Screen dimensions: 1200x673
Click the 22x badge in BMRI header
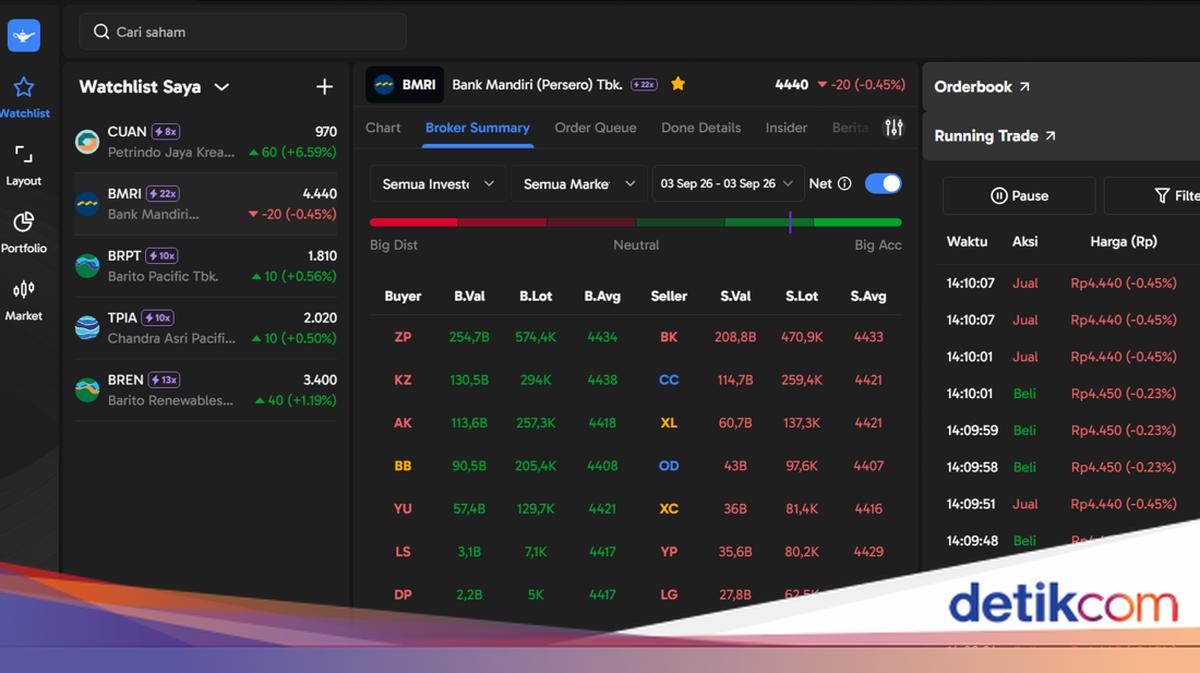pos(644,85)
